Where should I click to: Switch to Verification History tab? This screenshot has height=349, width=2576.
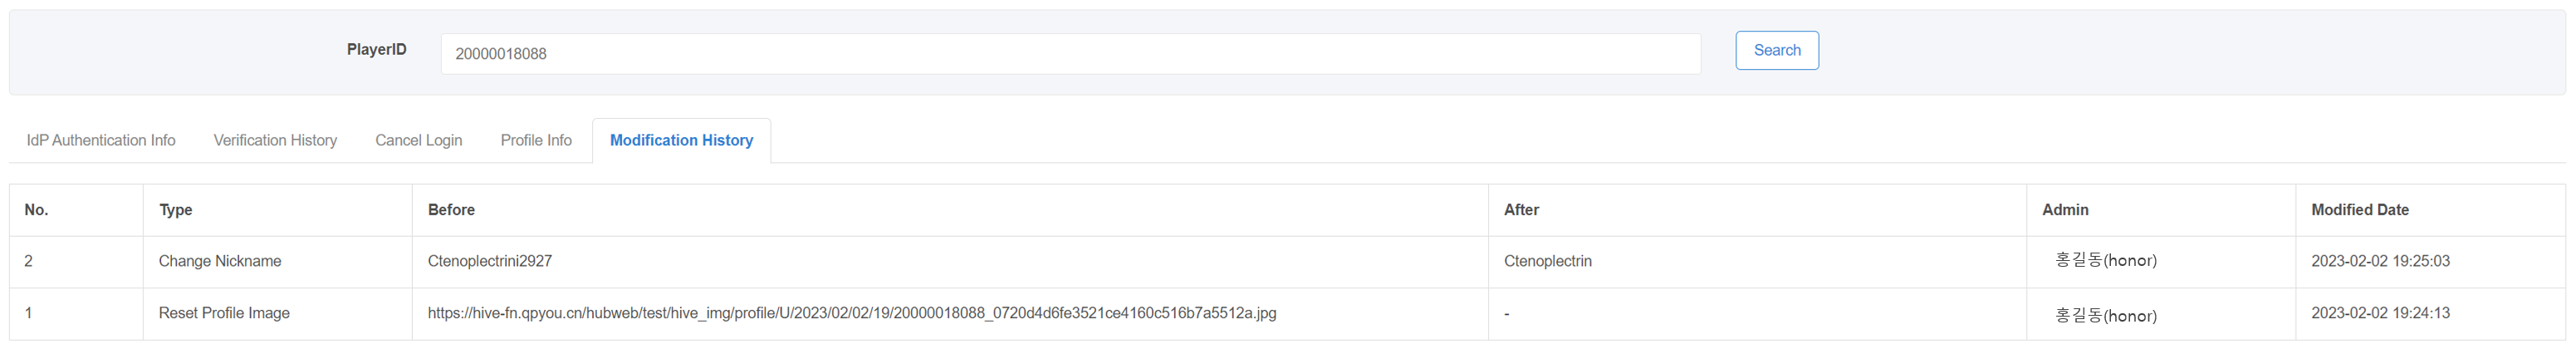(x=275, y=140)
